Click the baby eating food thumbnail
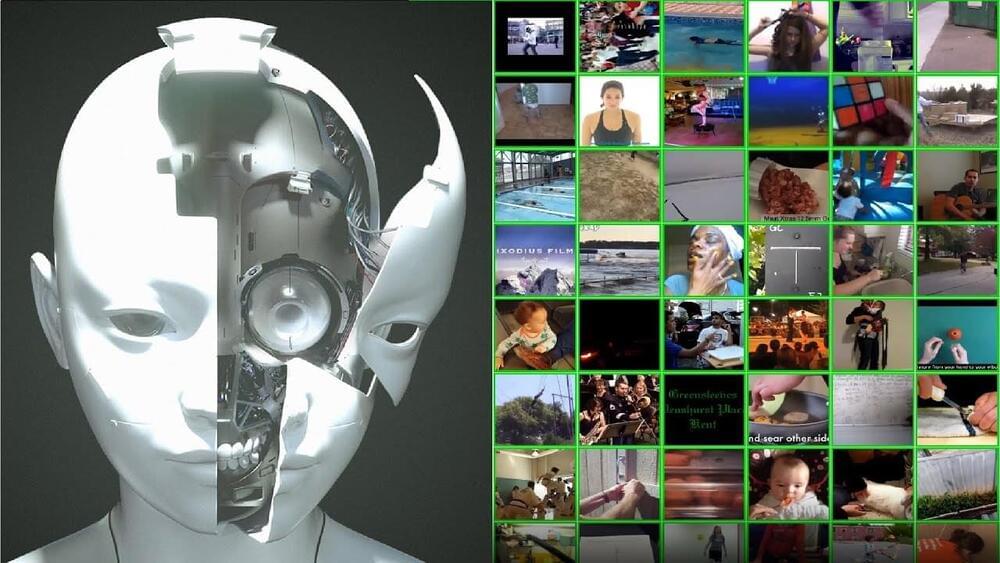 click(788, 483)
